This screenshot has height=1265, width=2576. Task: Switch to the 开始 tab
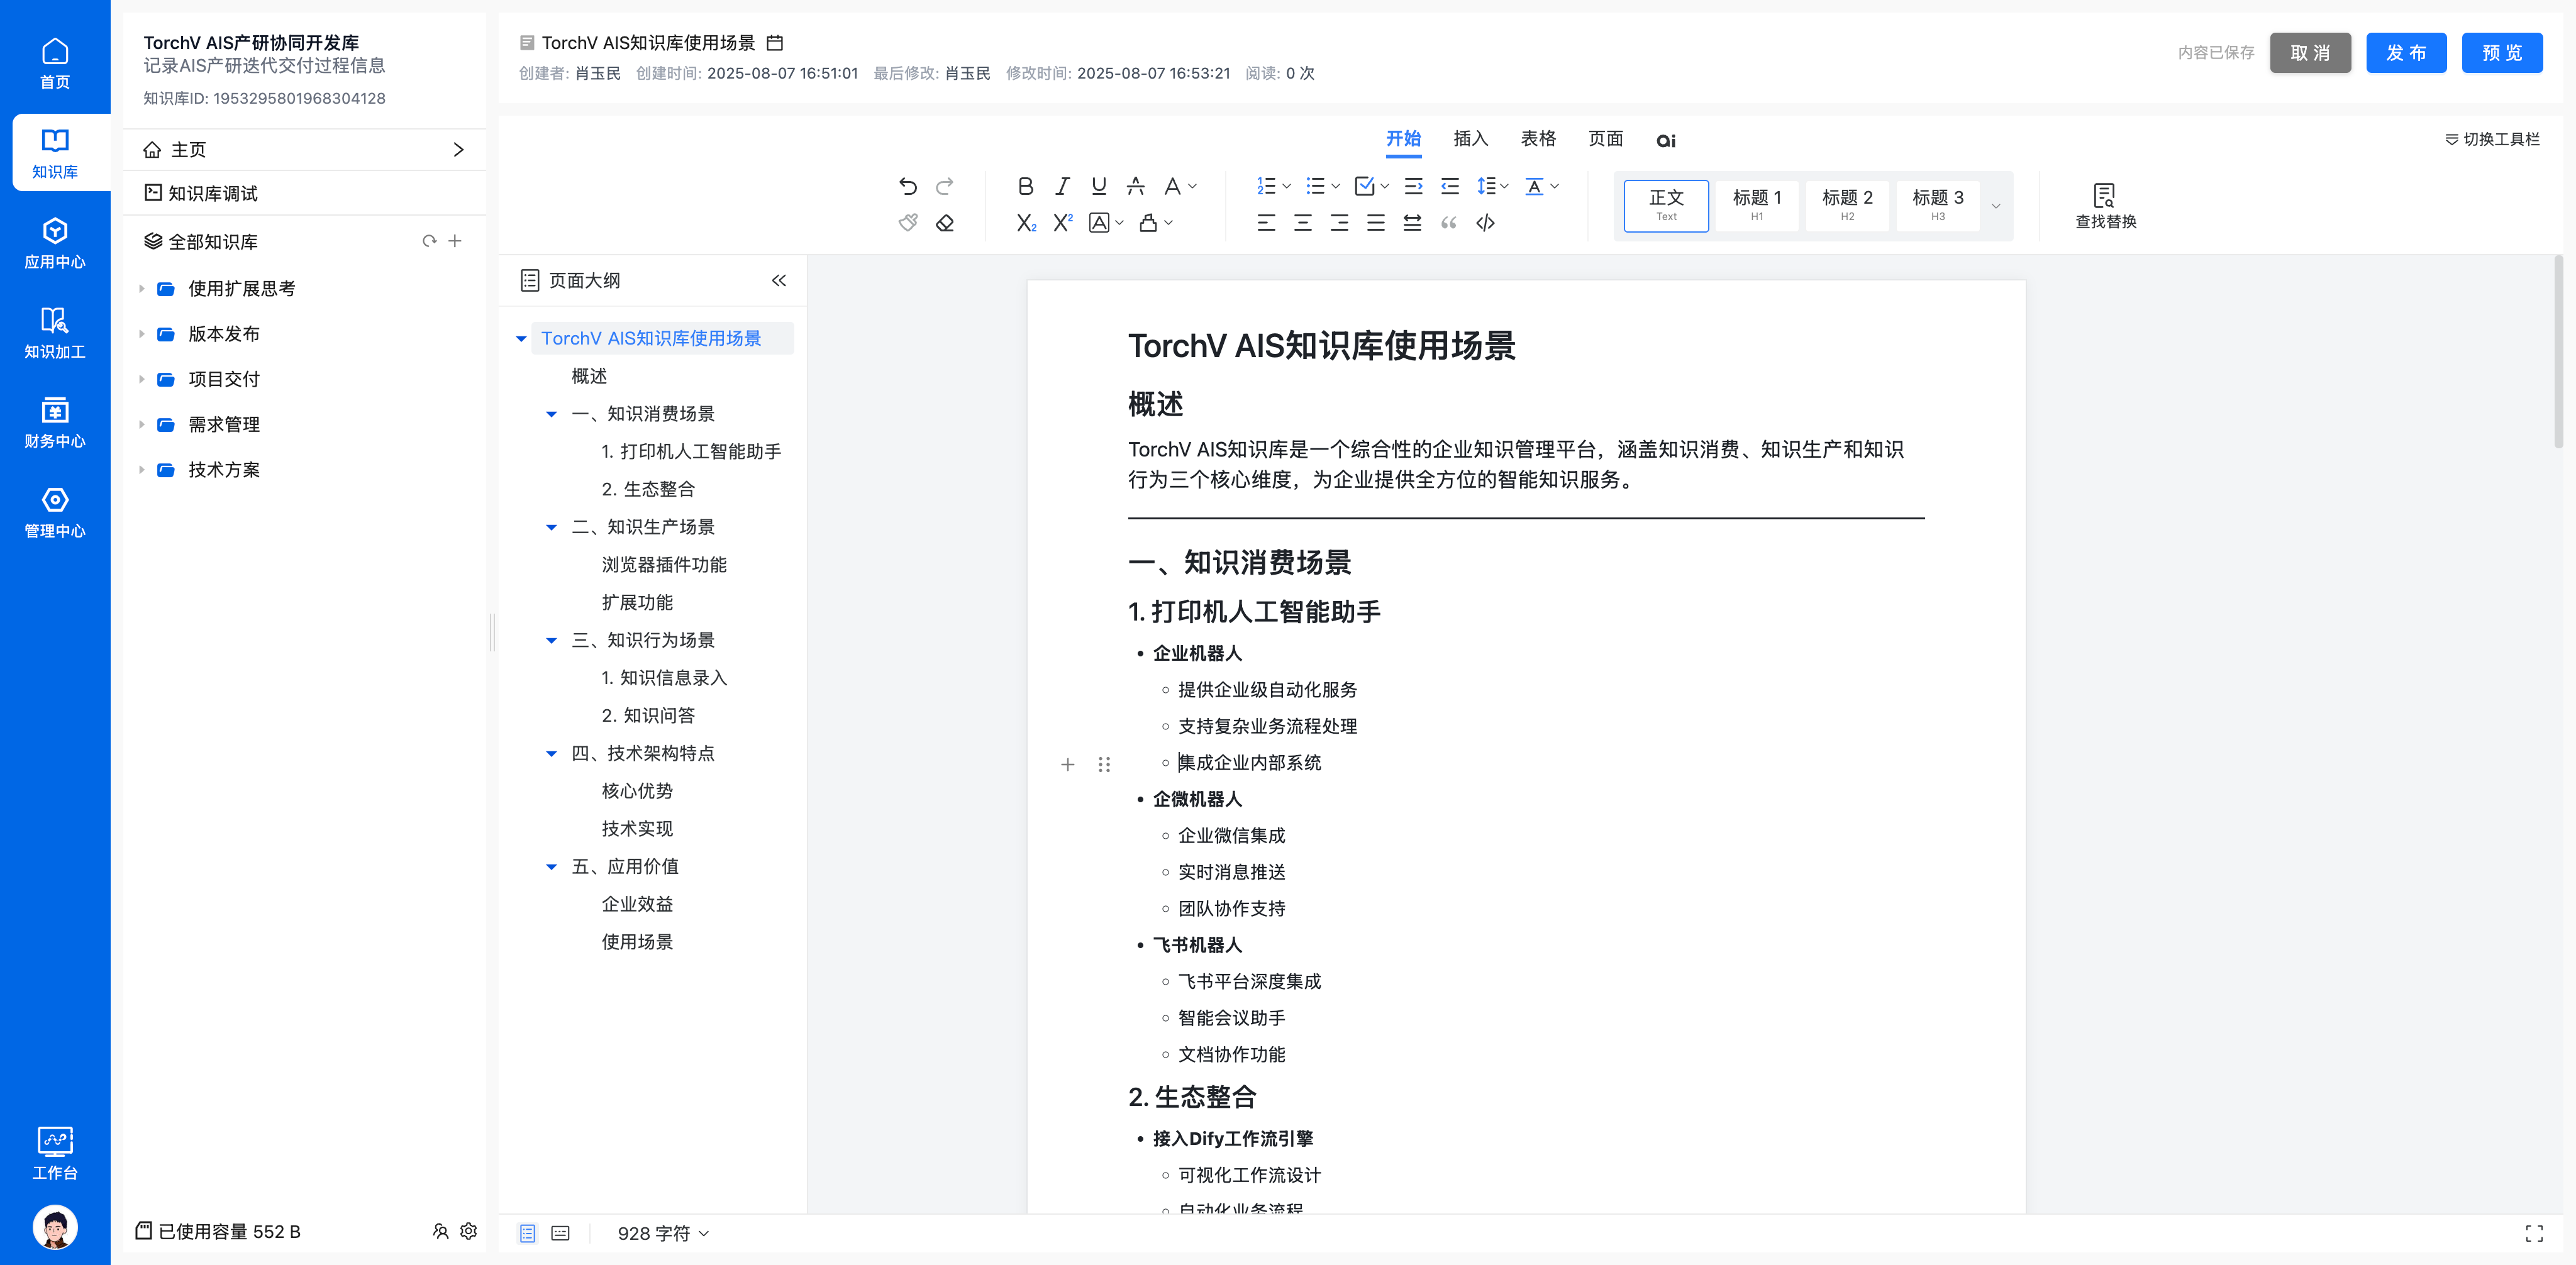[1403, 139]
